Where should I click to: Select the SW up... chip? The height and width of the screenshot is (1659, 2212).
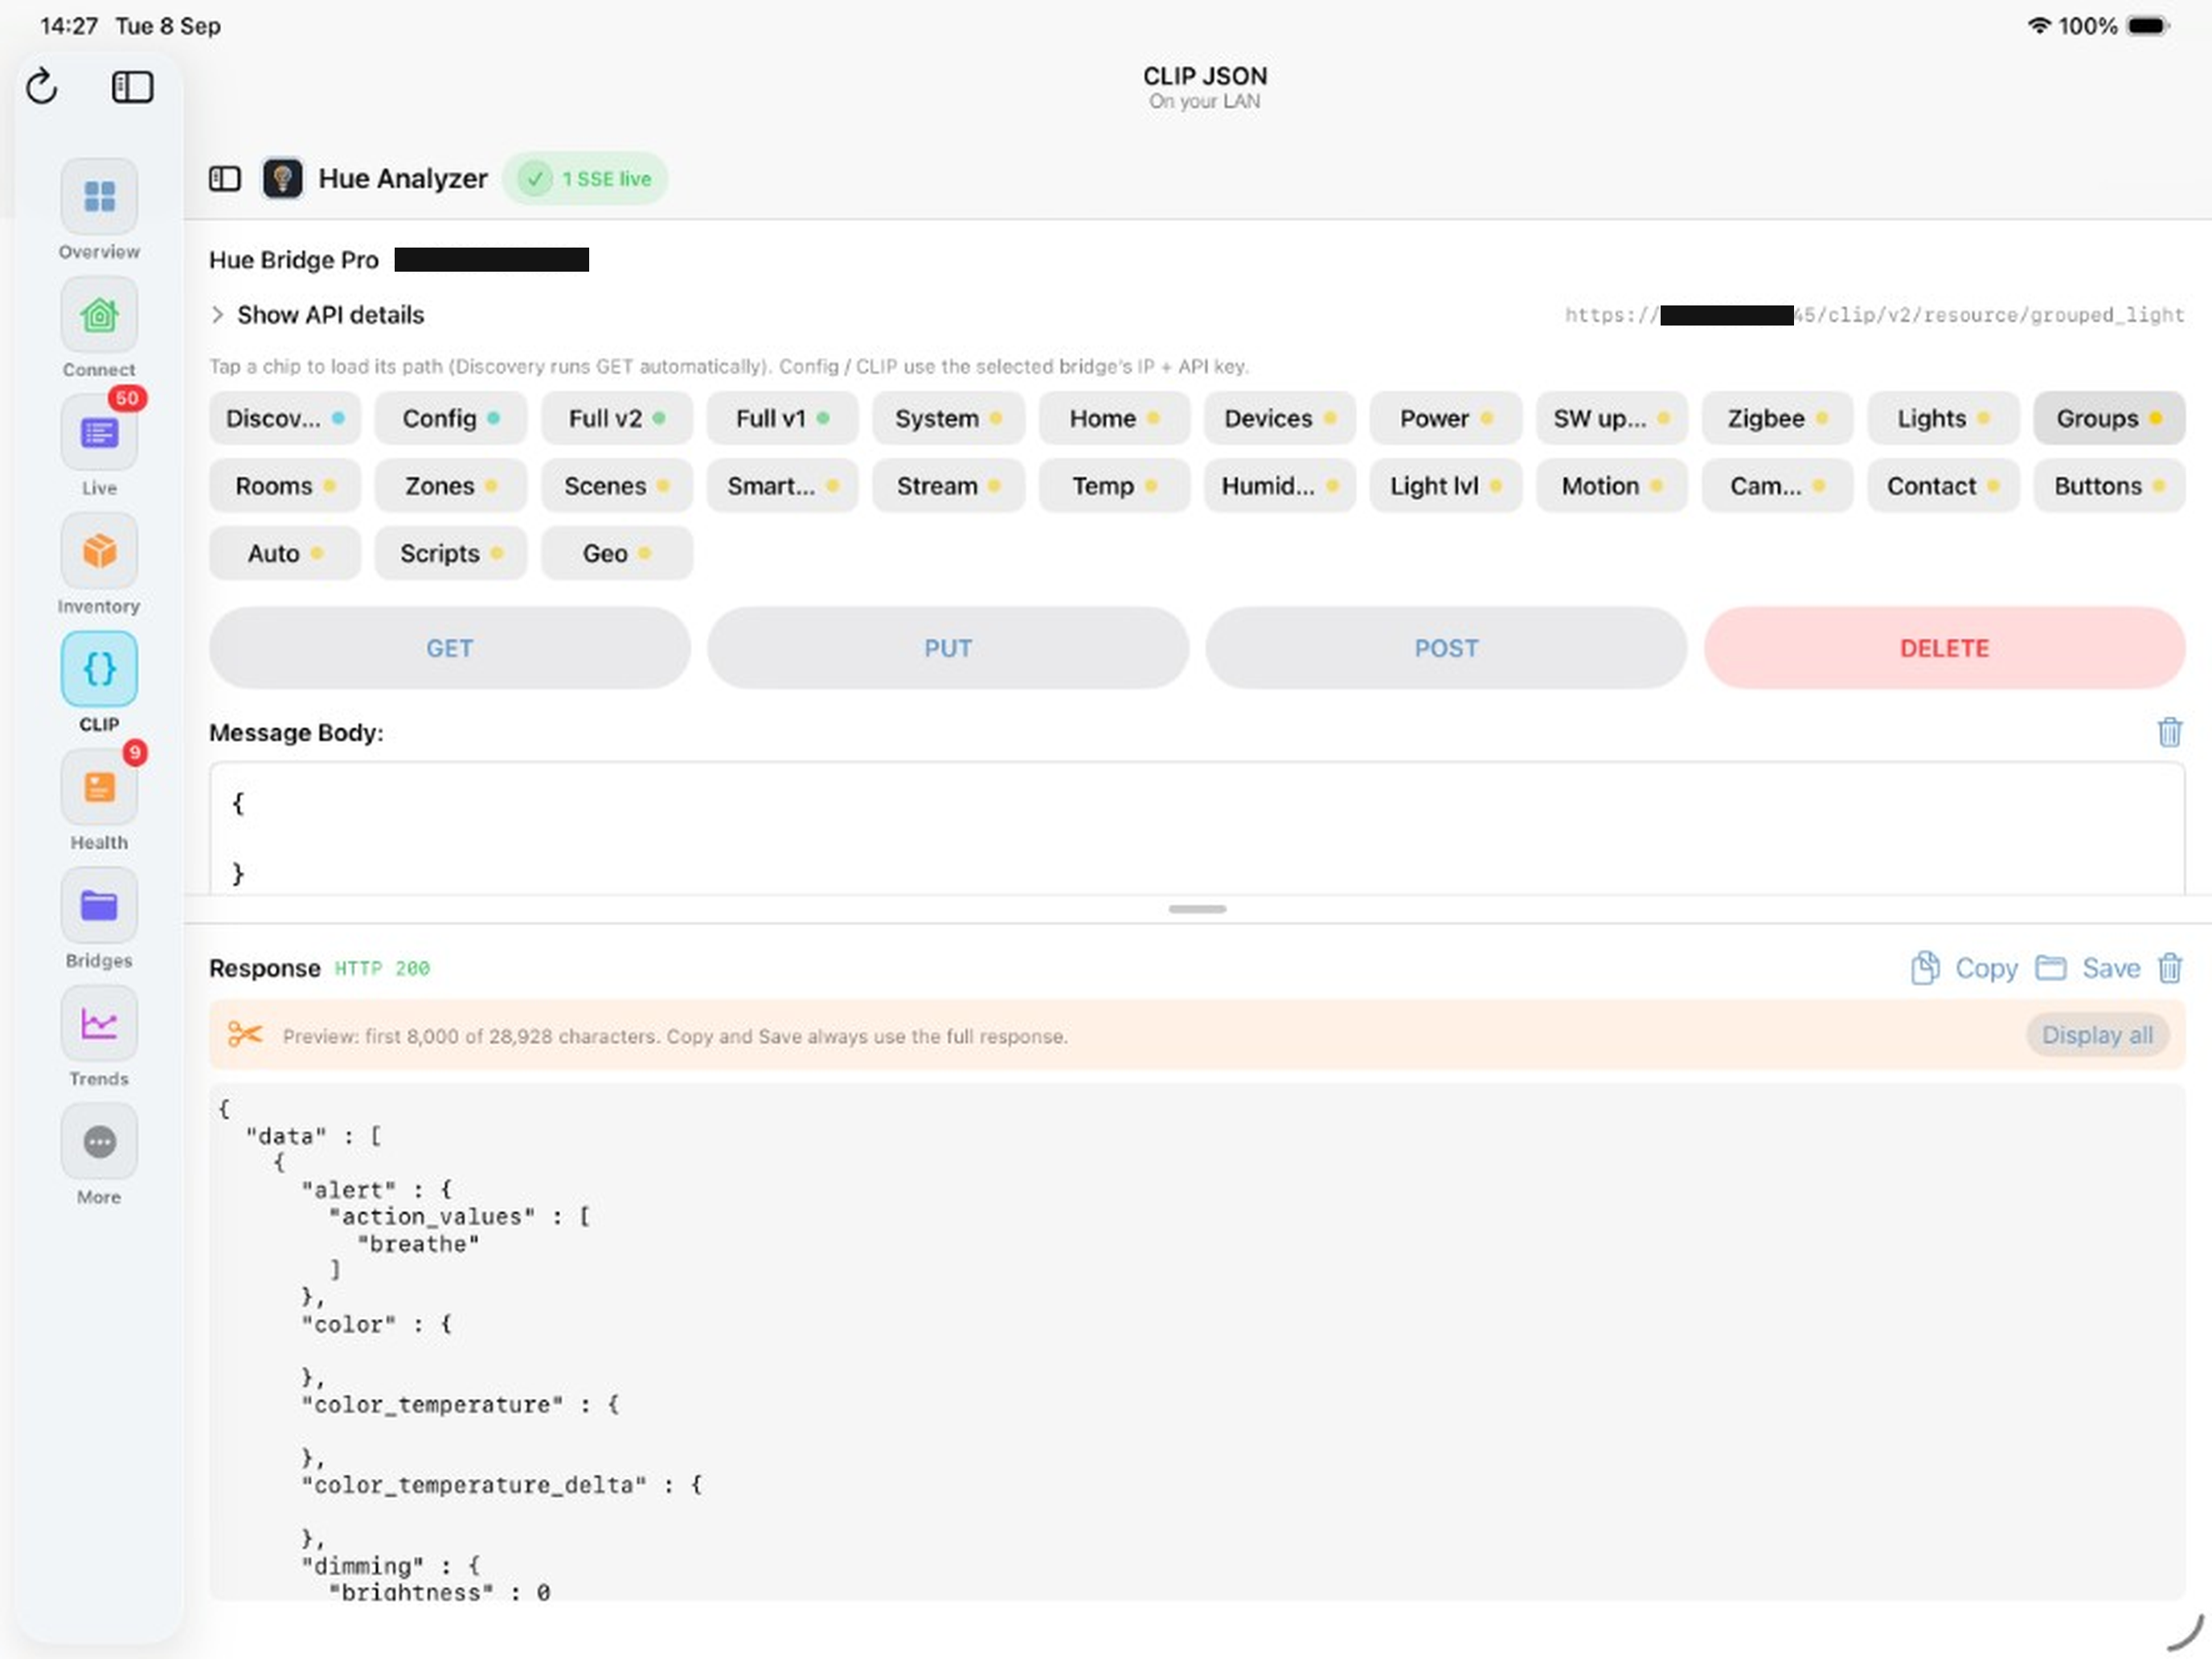coord(1611,418)
